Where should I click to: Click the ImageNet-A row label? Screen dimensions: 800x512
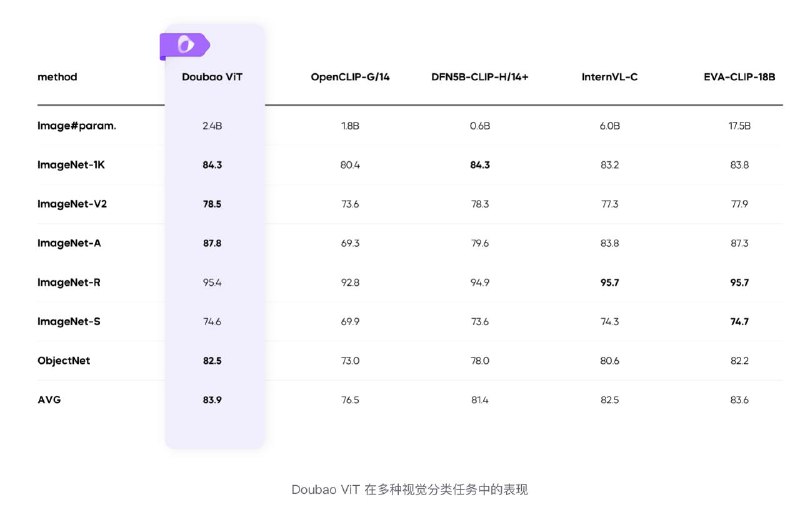[x=69, y=243]
